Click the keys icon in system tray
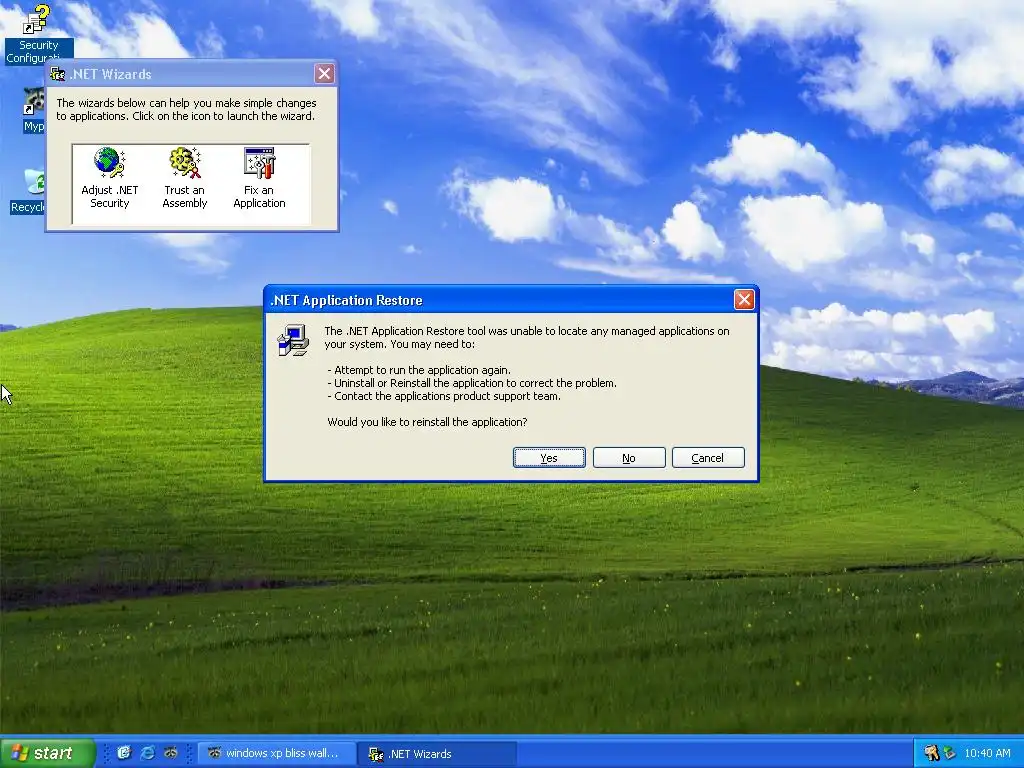1024x768 pixels. pyautogui.click(x=931, y=754)
